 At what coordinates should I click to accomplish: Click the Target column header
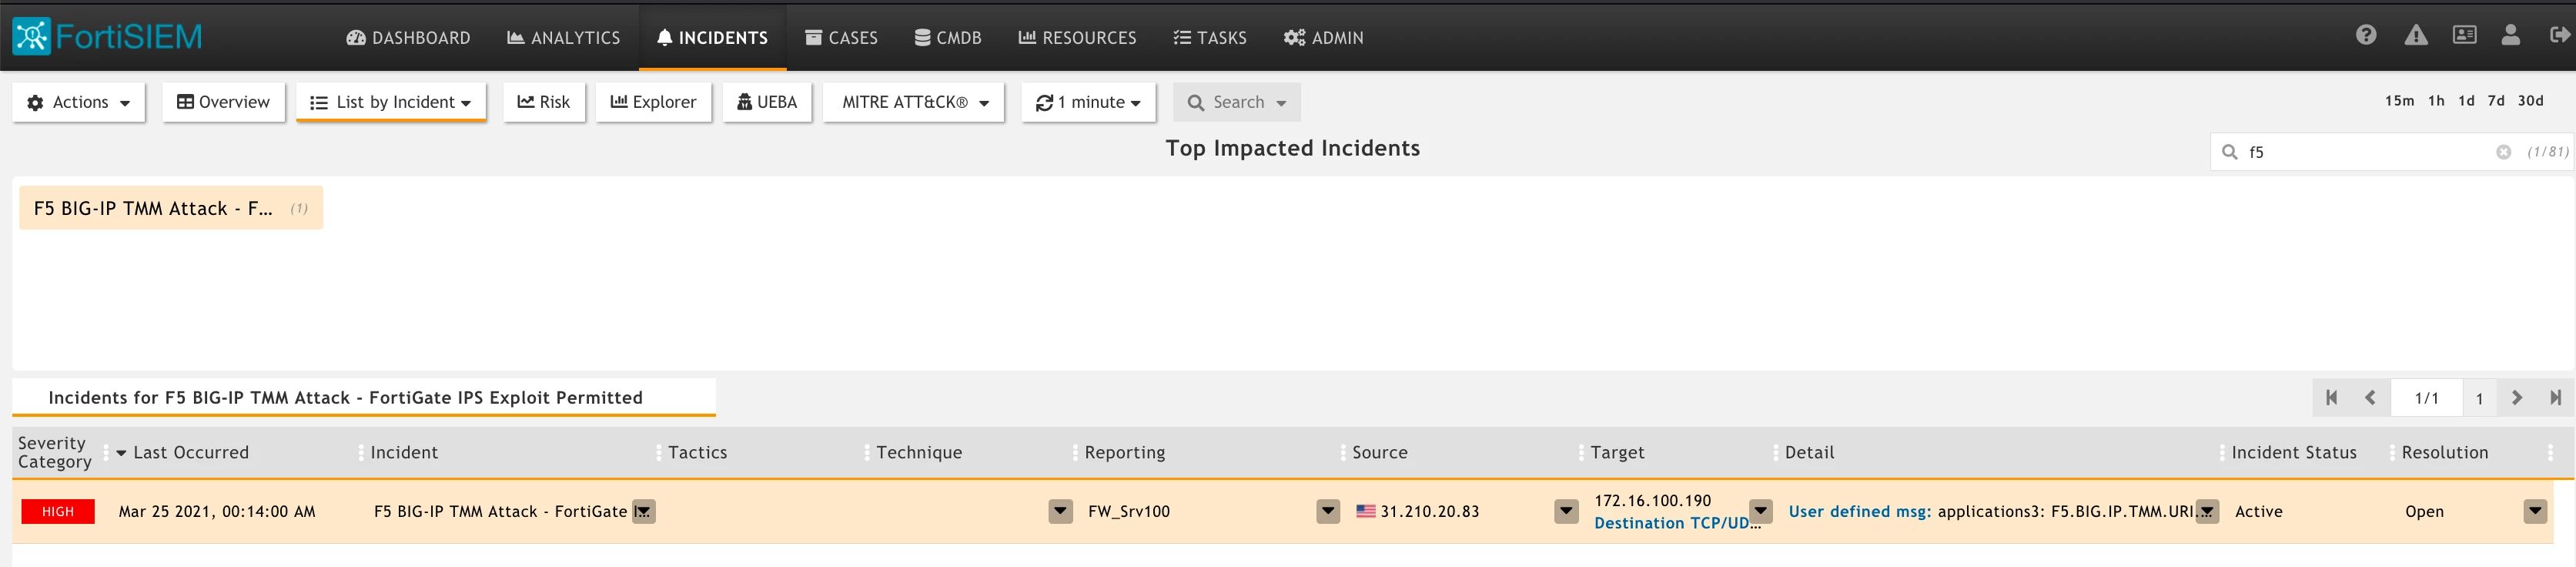tap(1617, 453)
